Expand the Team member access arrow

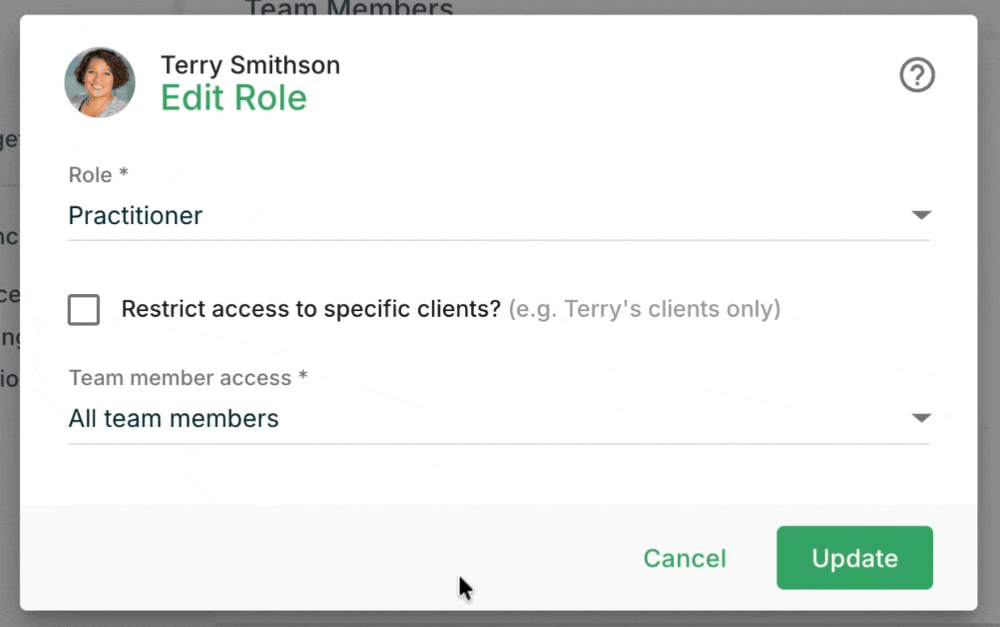pyautogui.click(x=921, y=418)
